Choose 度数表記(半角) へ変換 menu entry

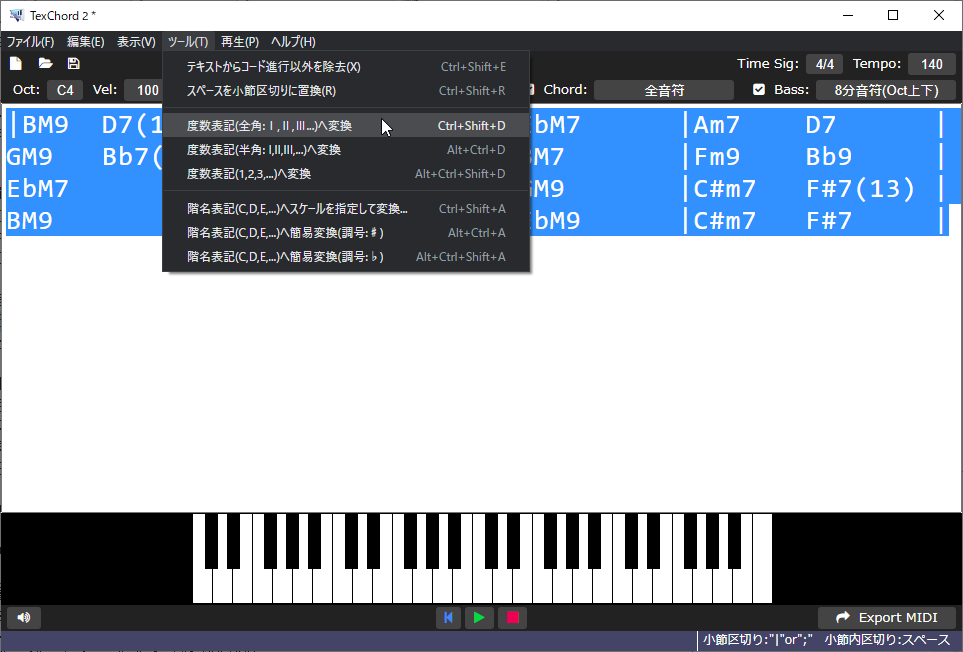346,150
